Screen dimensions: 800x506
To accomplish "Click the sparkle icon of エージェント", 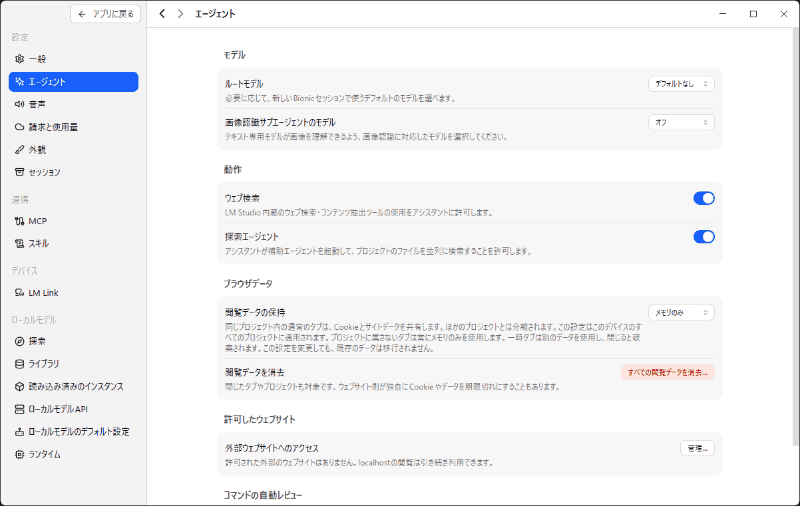I will click(x=19, y=82).
